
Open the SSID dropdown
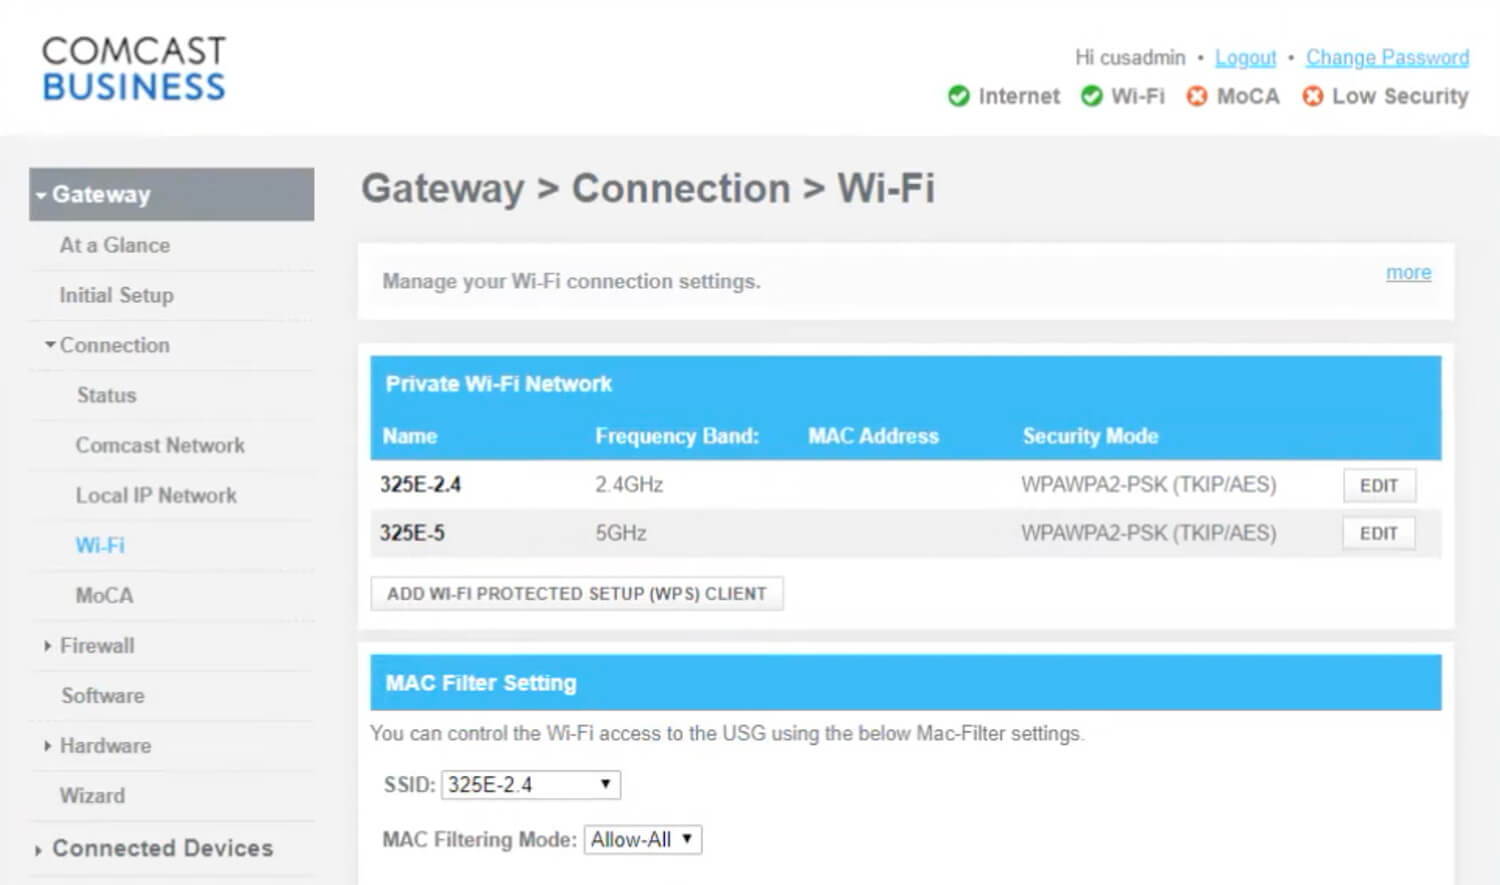[x=530, y=784]
